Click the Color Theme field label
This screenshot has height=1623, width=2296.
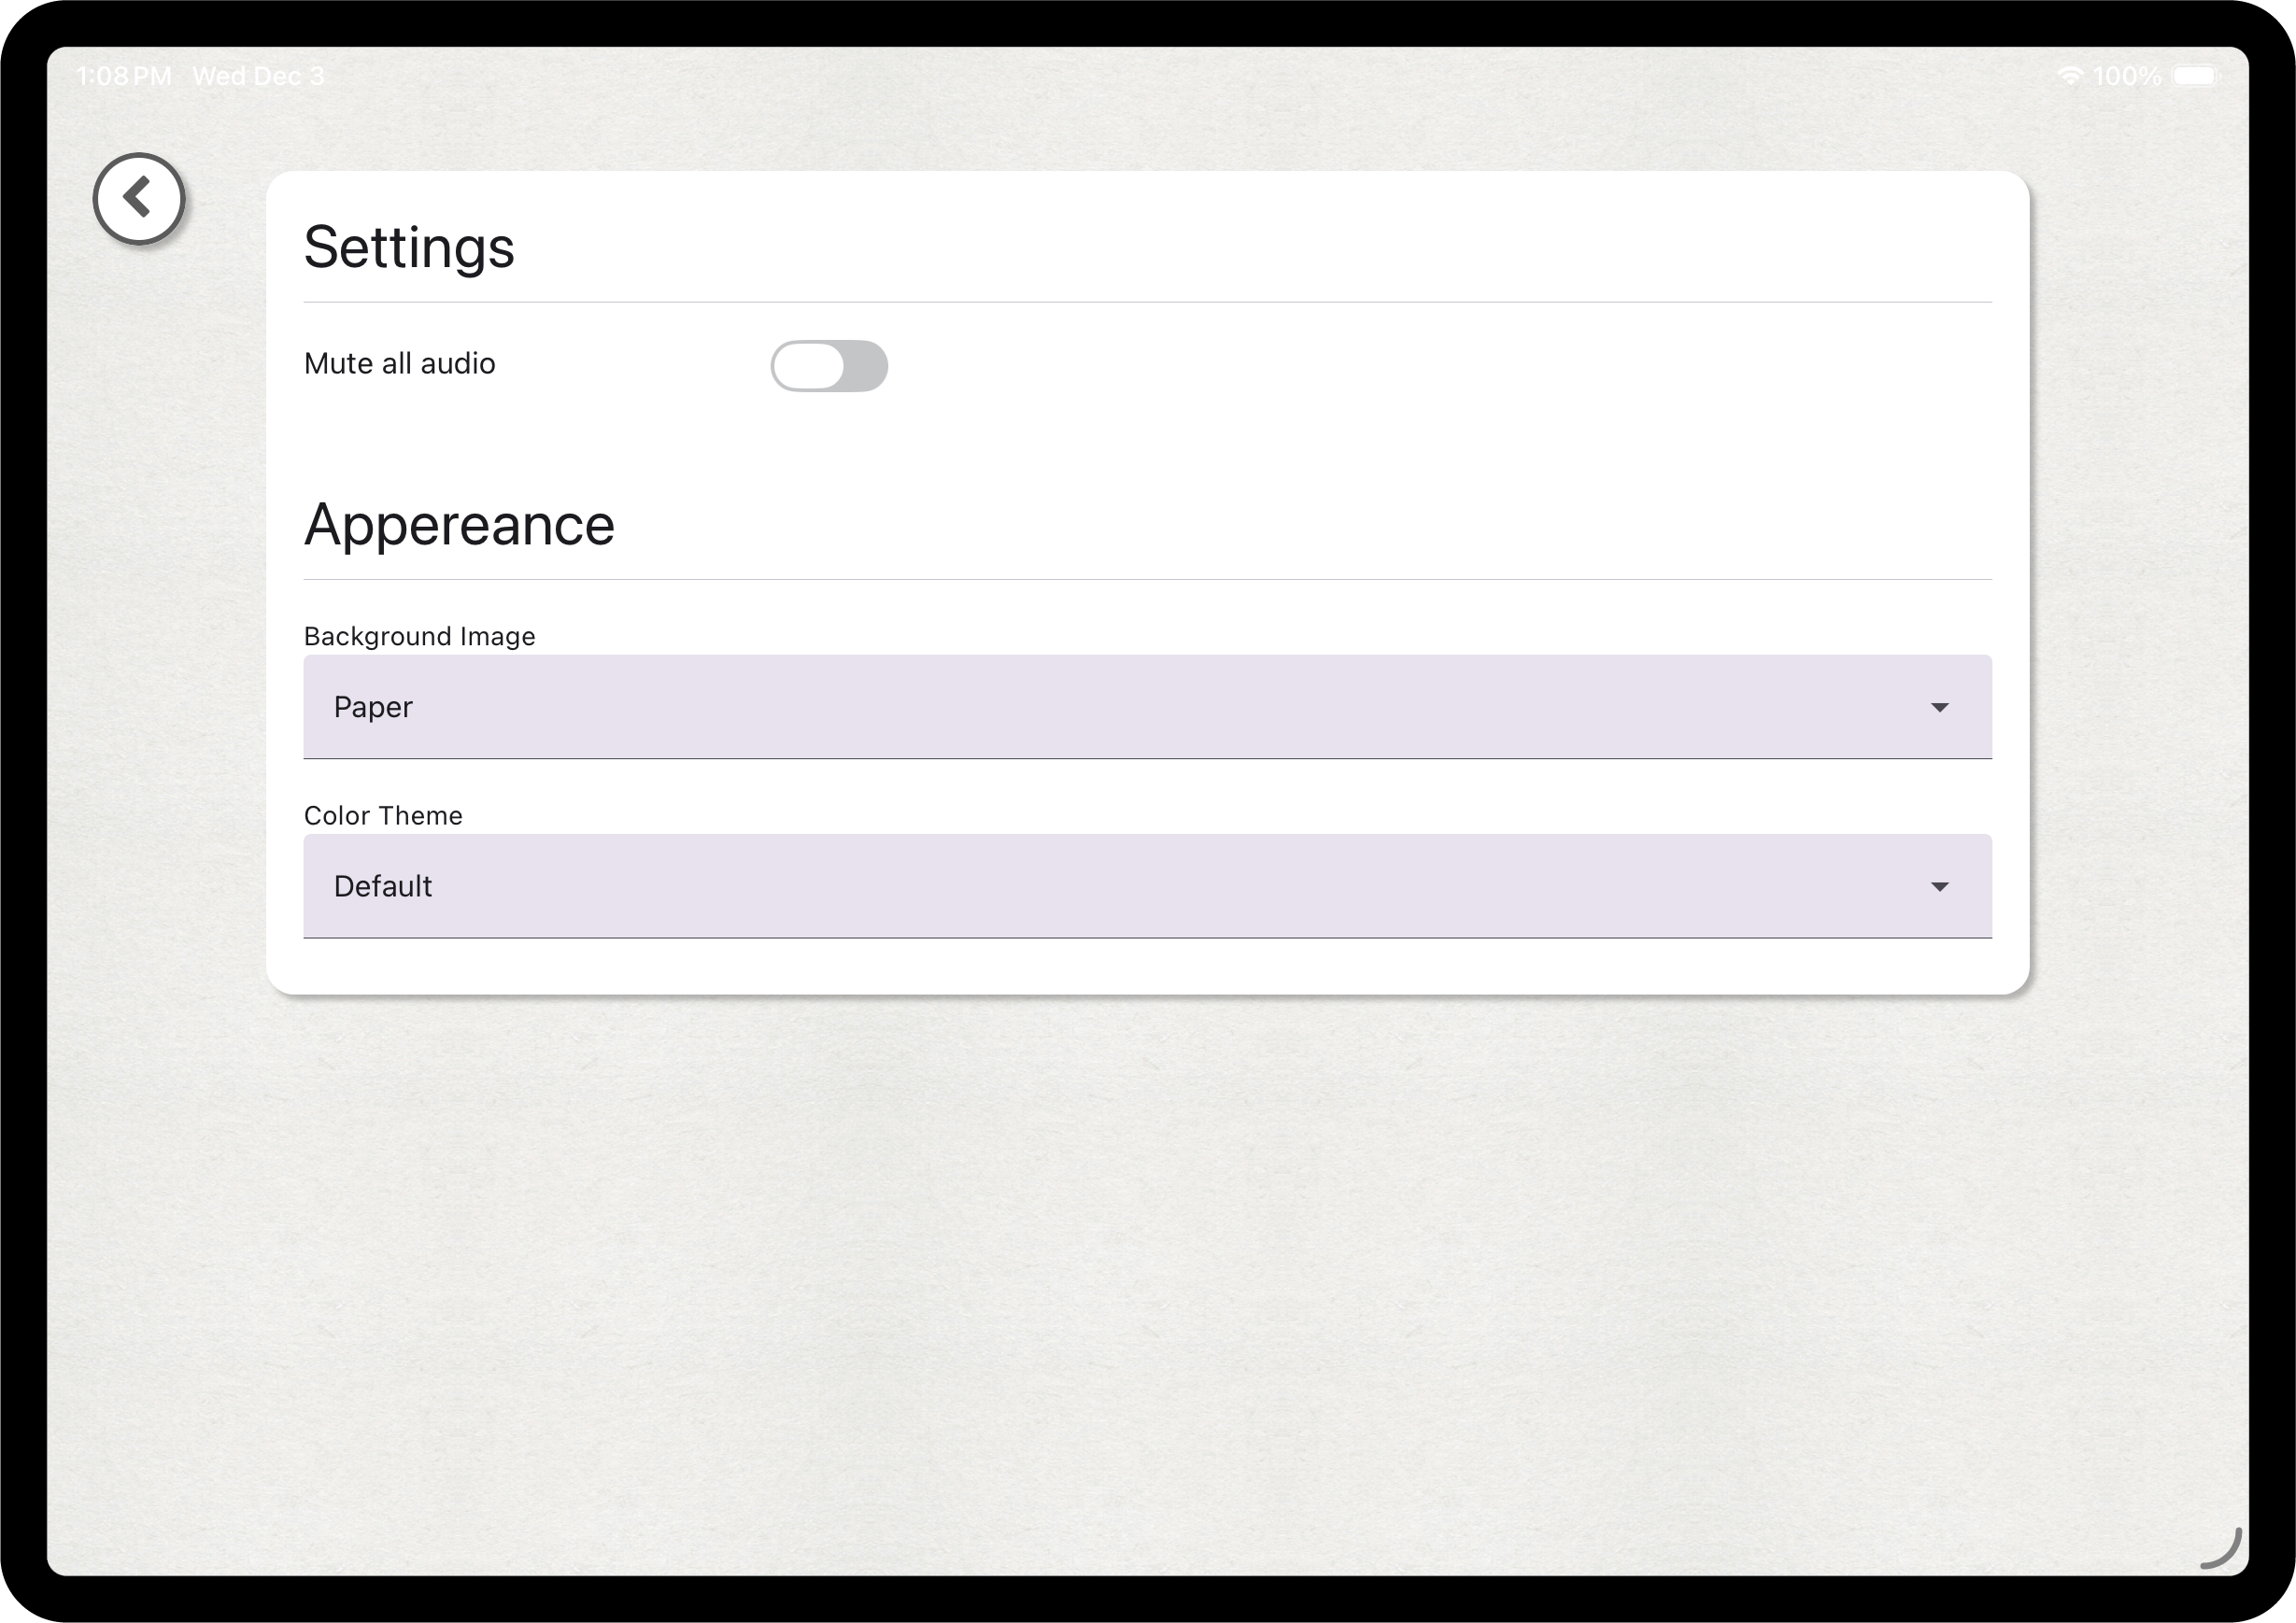click(x=383, y=816)
